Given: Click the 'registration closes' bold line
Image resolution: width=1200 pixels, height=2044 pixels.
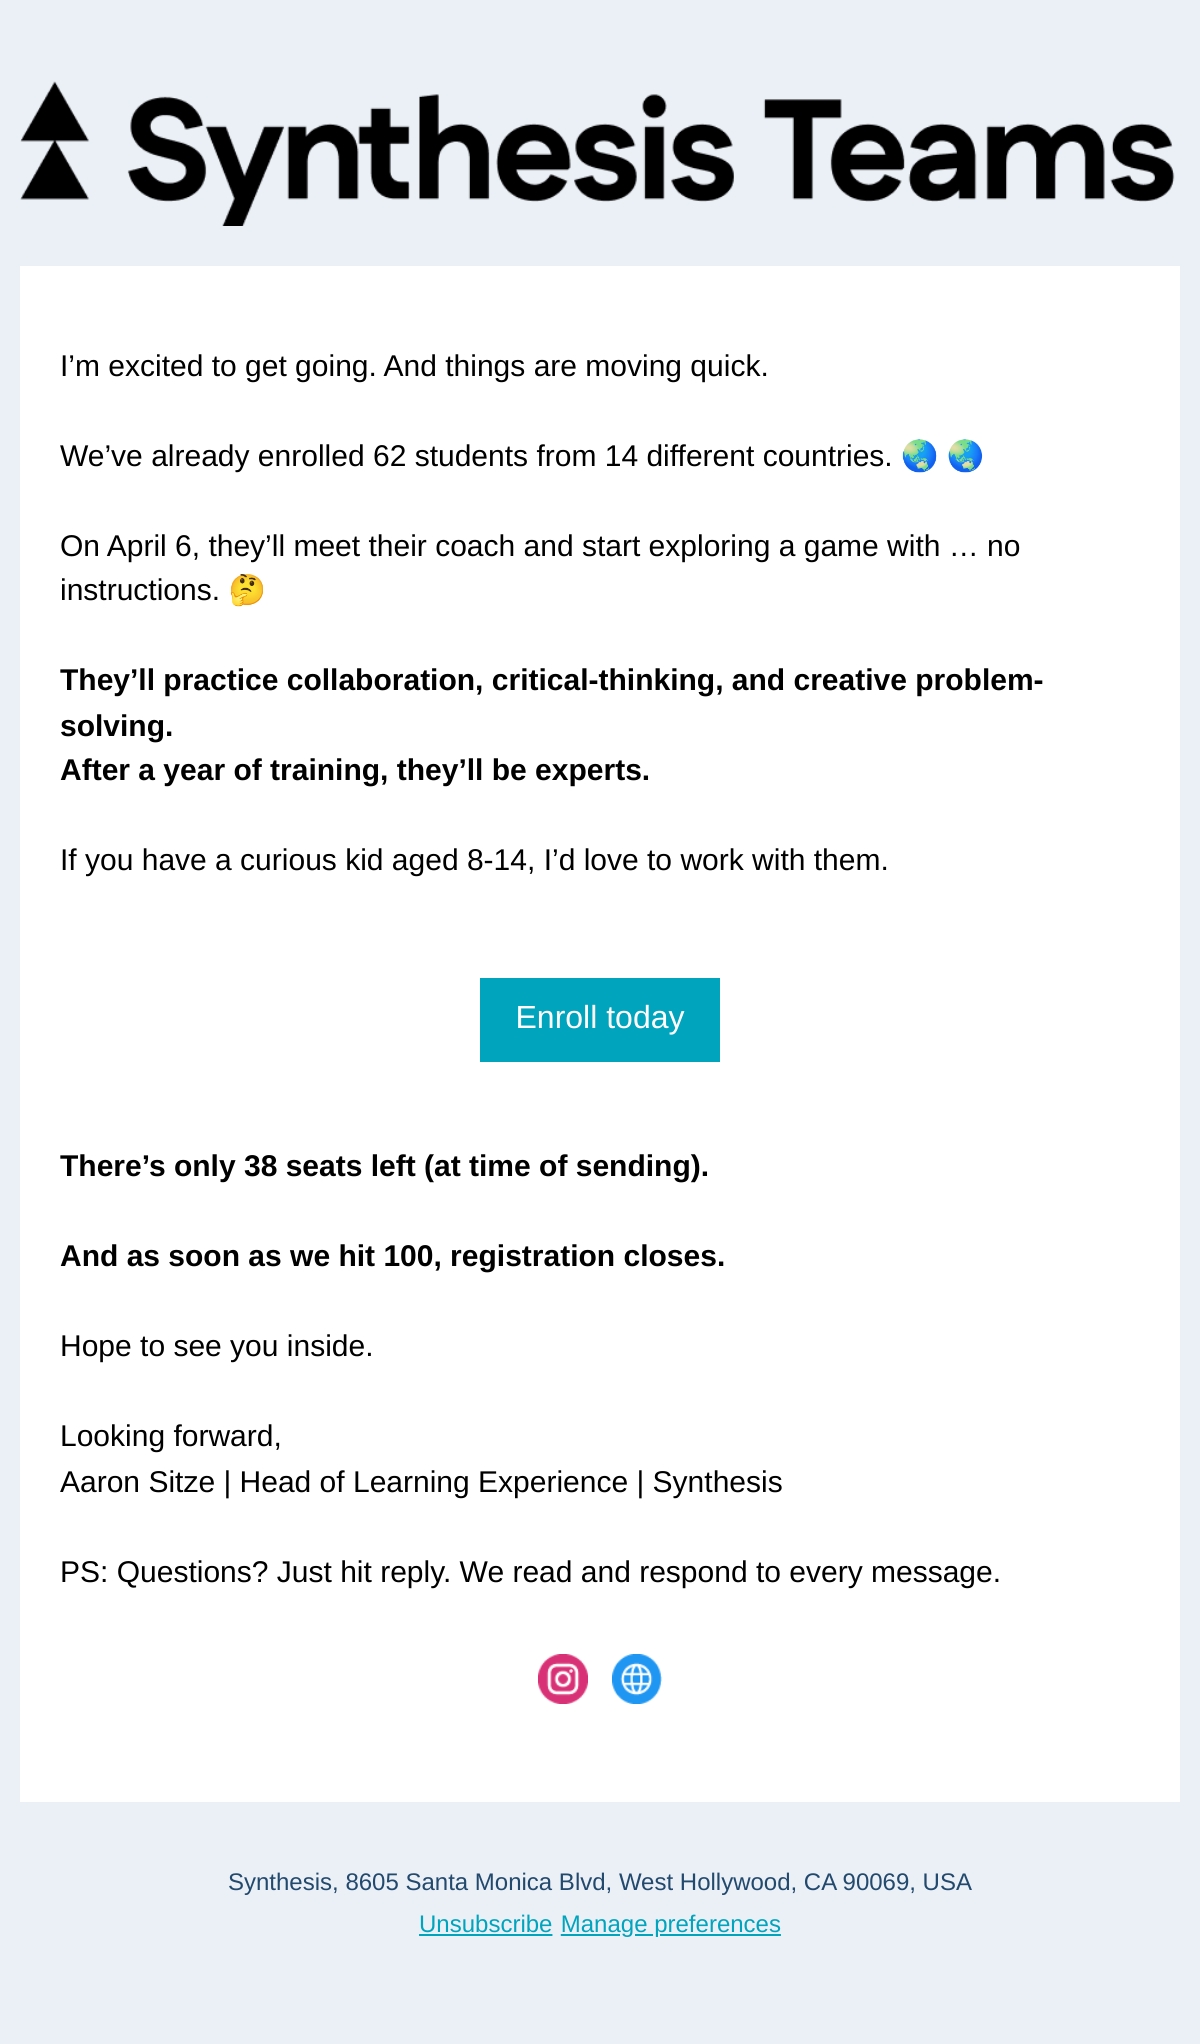Looking at the screenshot, I should click(392, 1256).
